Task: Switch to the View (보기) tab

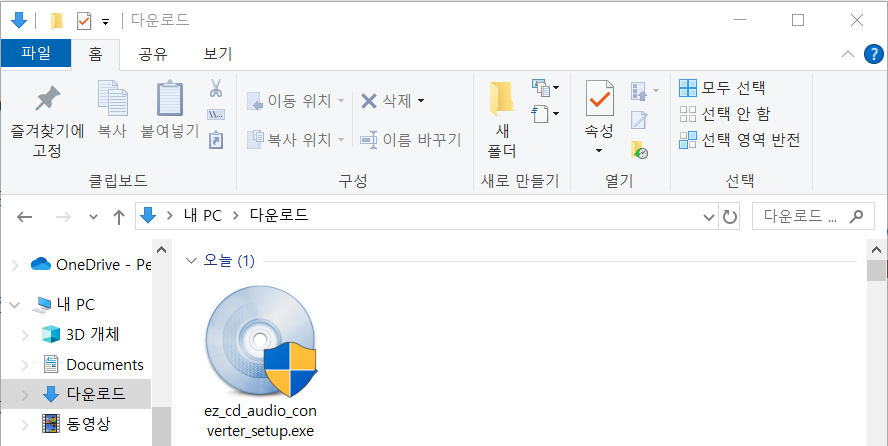Action: (218, 54)
